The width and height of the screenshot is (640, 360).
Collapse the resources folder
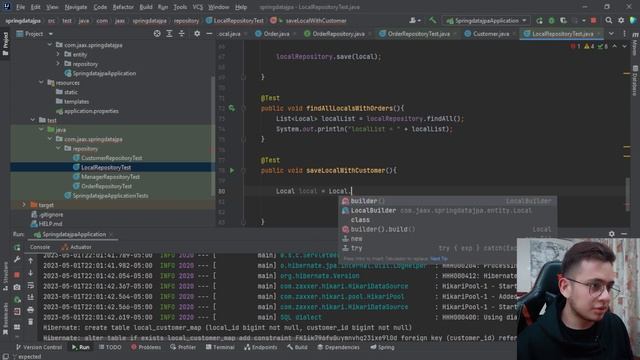tap(41, 82)
